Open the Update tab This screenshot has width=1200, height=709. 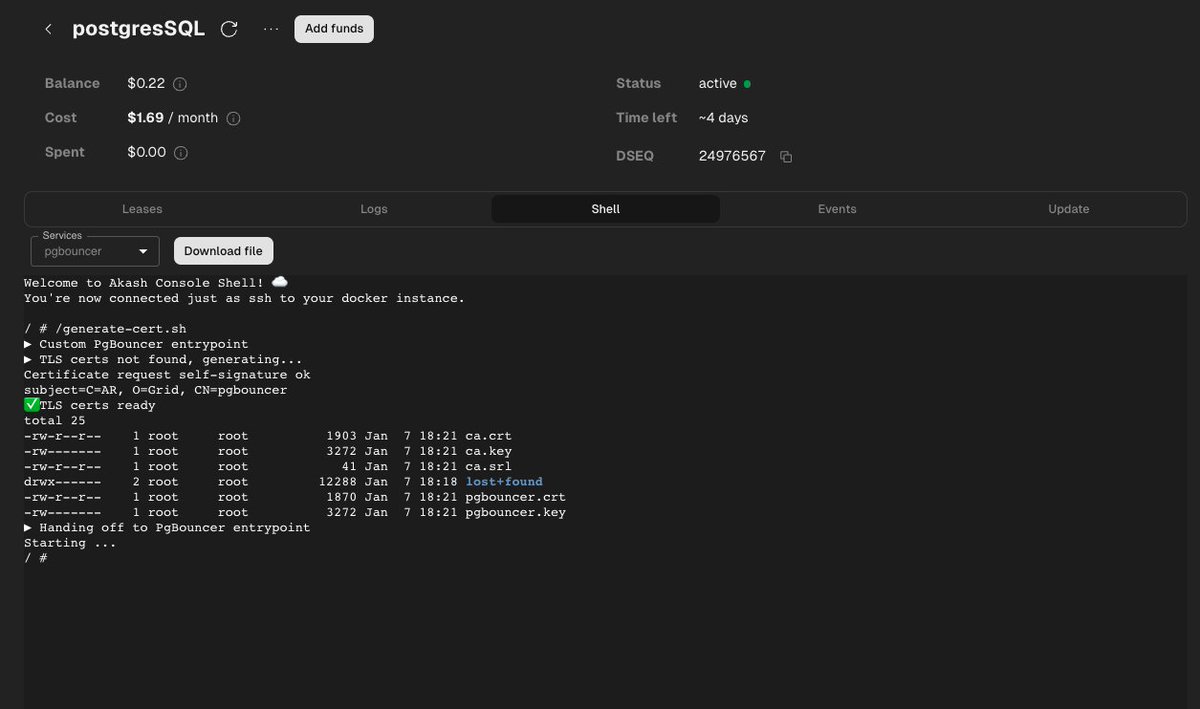pos(1068,209)
